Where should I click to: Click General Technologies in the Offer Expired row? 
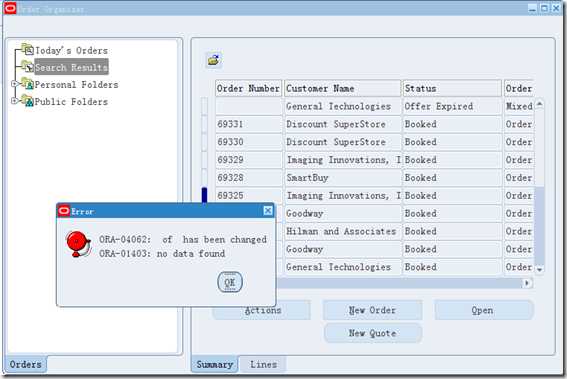[x=342, y=106]
